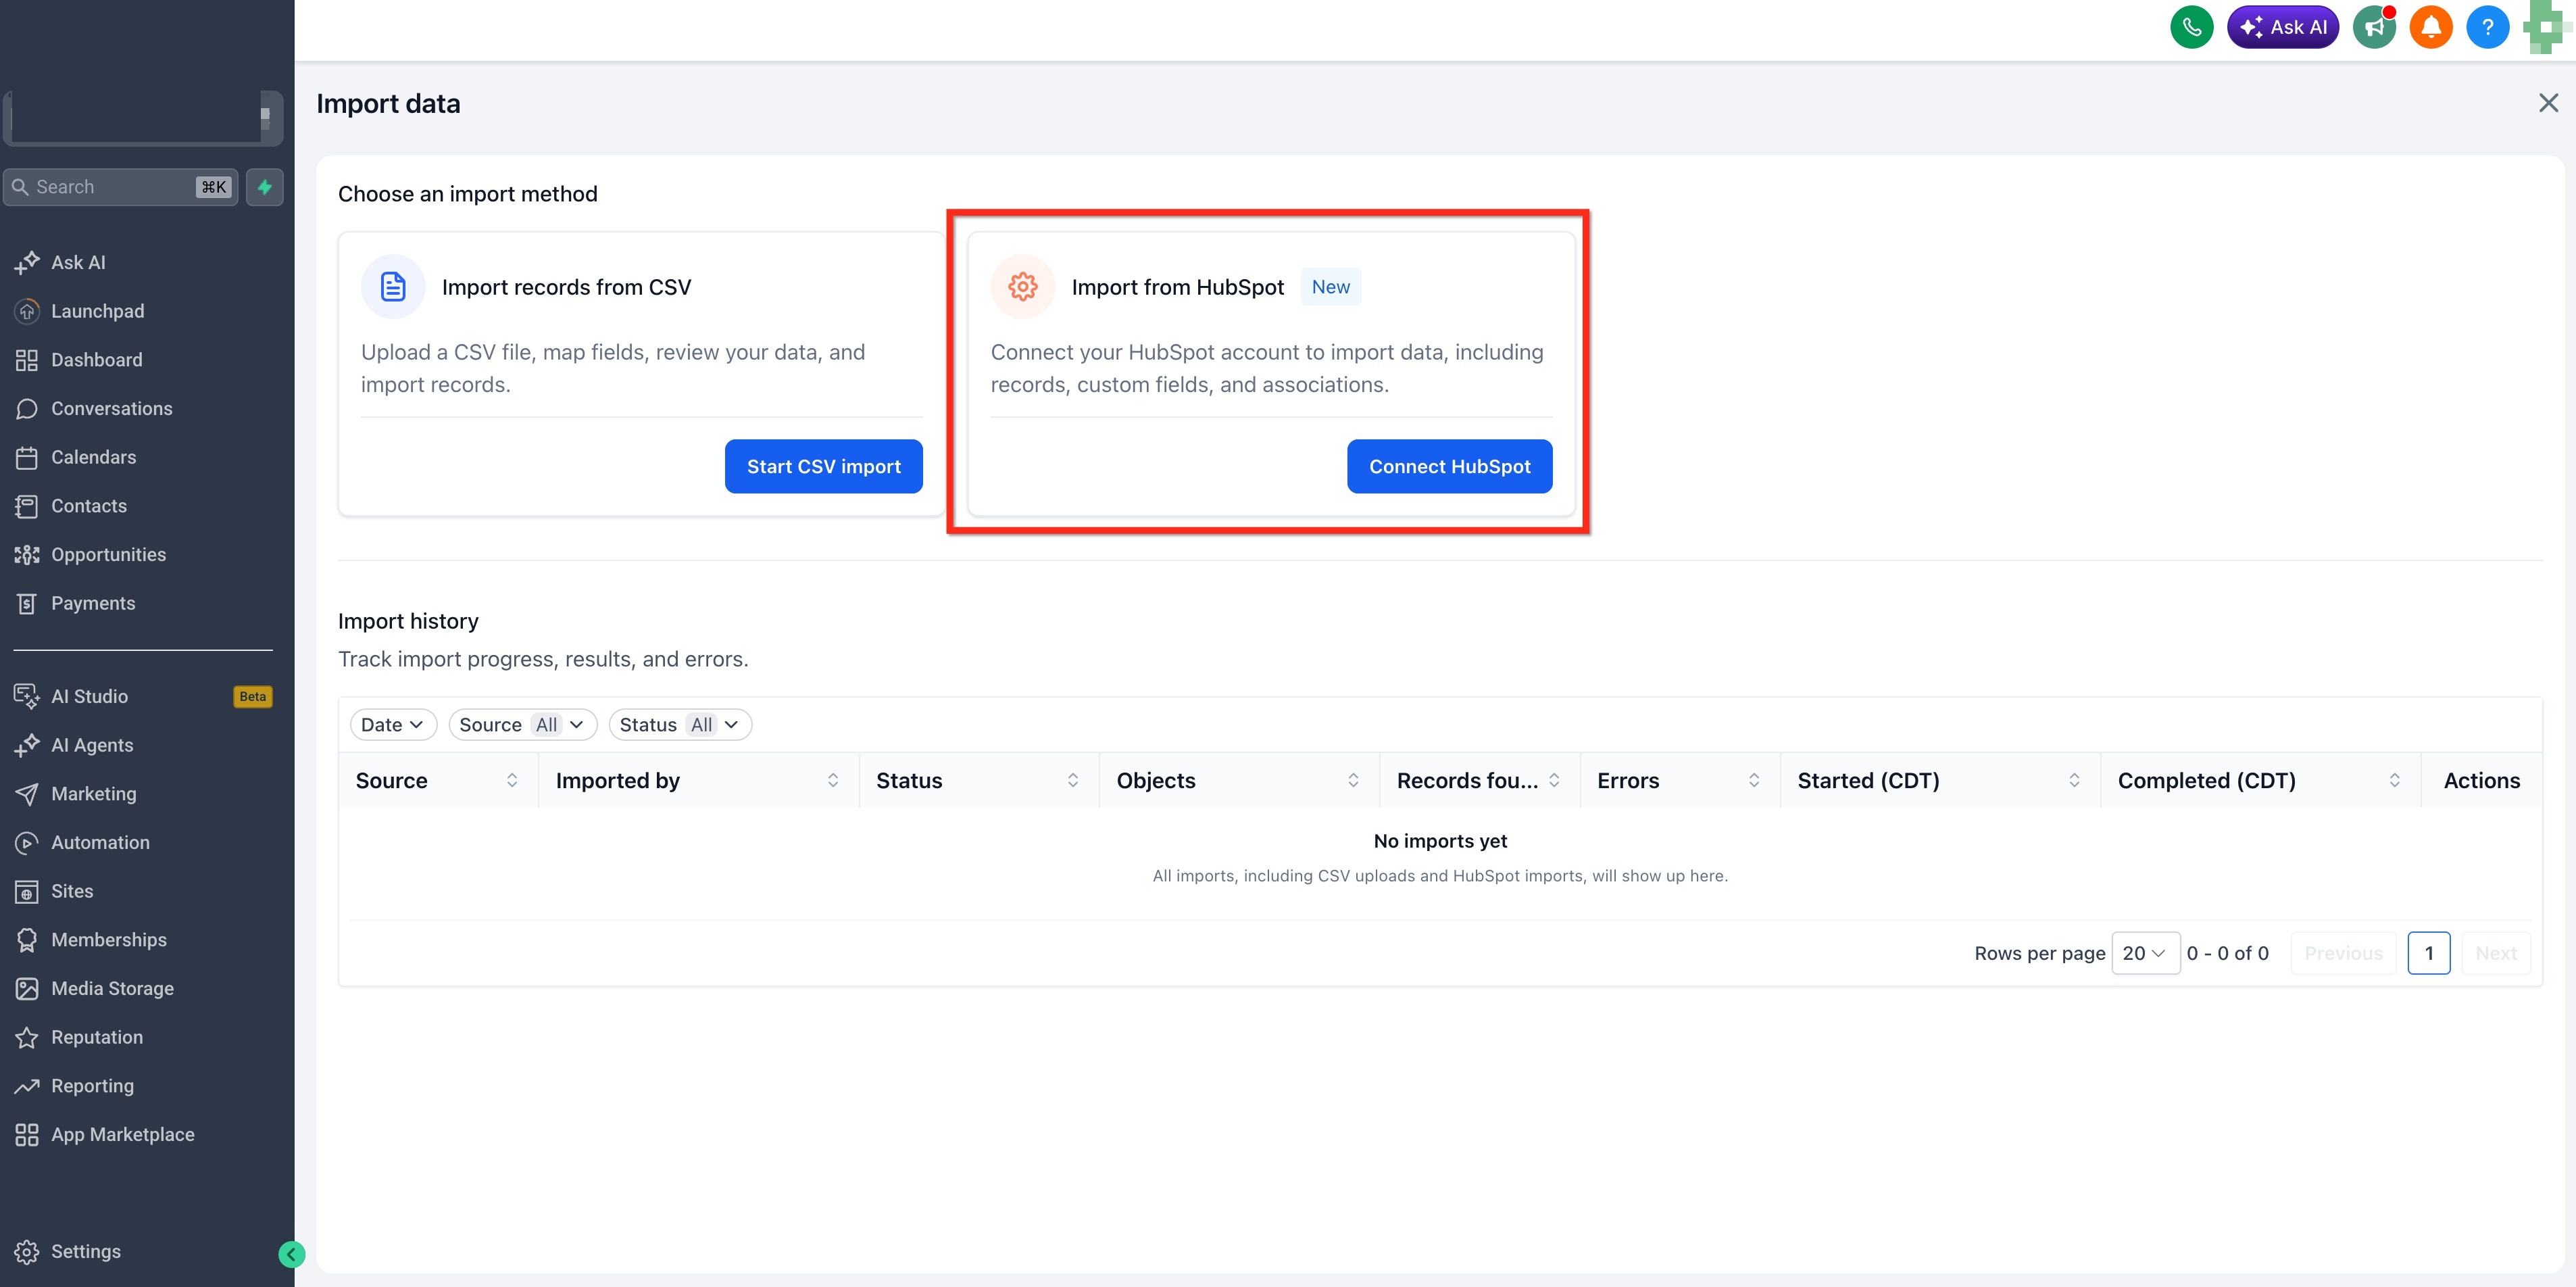Click the blue help question mark icon
2576x1287 pixels.
coord(2487,27)
